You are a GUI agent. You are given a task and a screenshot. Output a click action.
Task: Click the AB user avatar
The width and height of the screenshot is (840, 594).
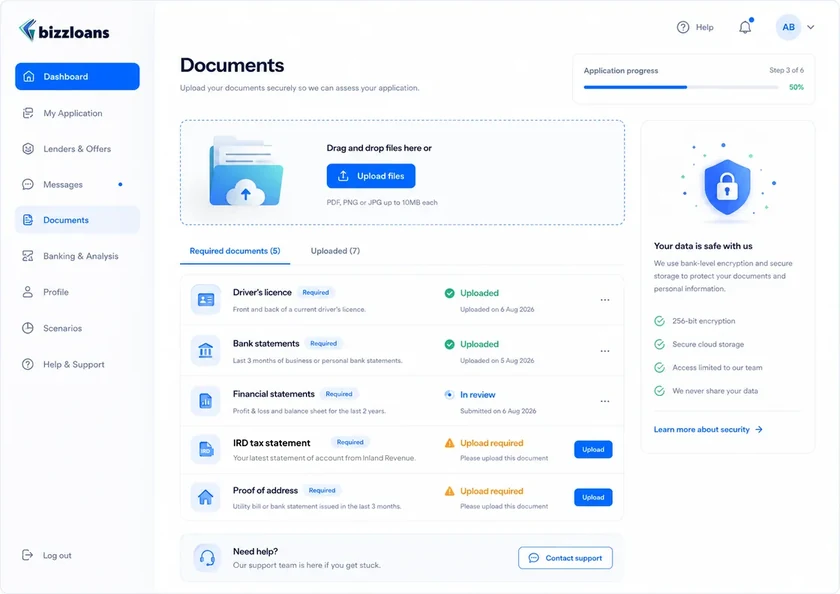pyautogui.click(x=788, y=27)
